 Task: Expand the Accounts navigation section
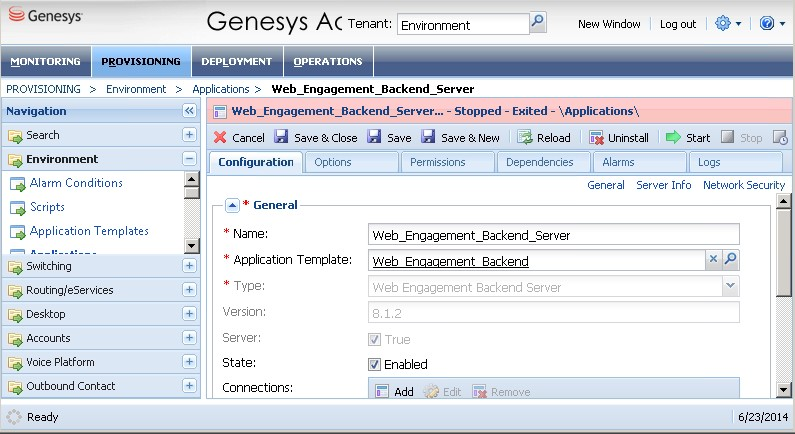[189, 337]
